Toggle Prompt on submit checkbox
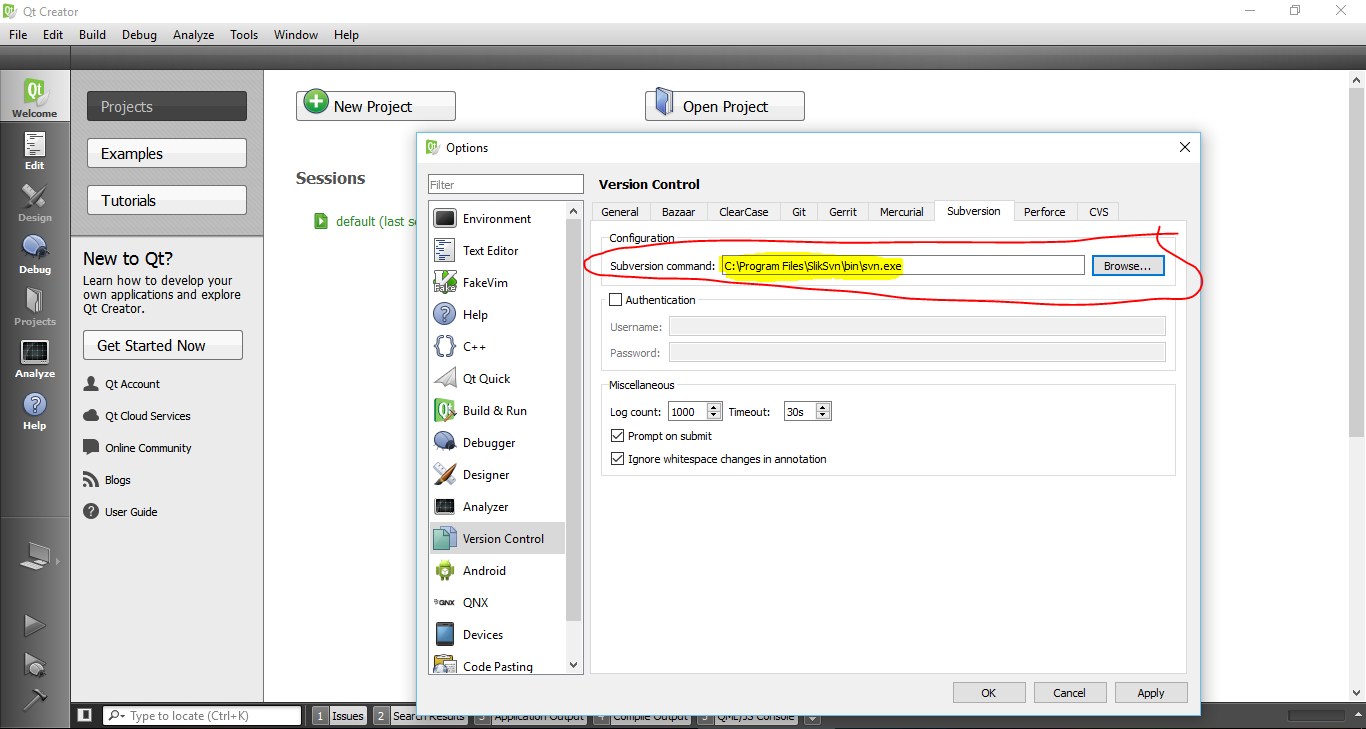Viewport: 1366px width, 729px height. click(x=617, y=436)
